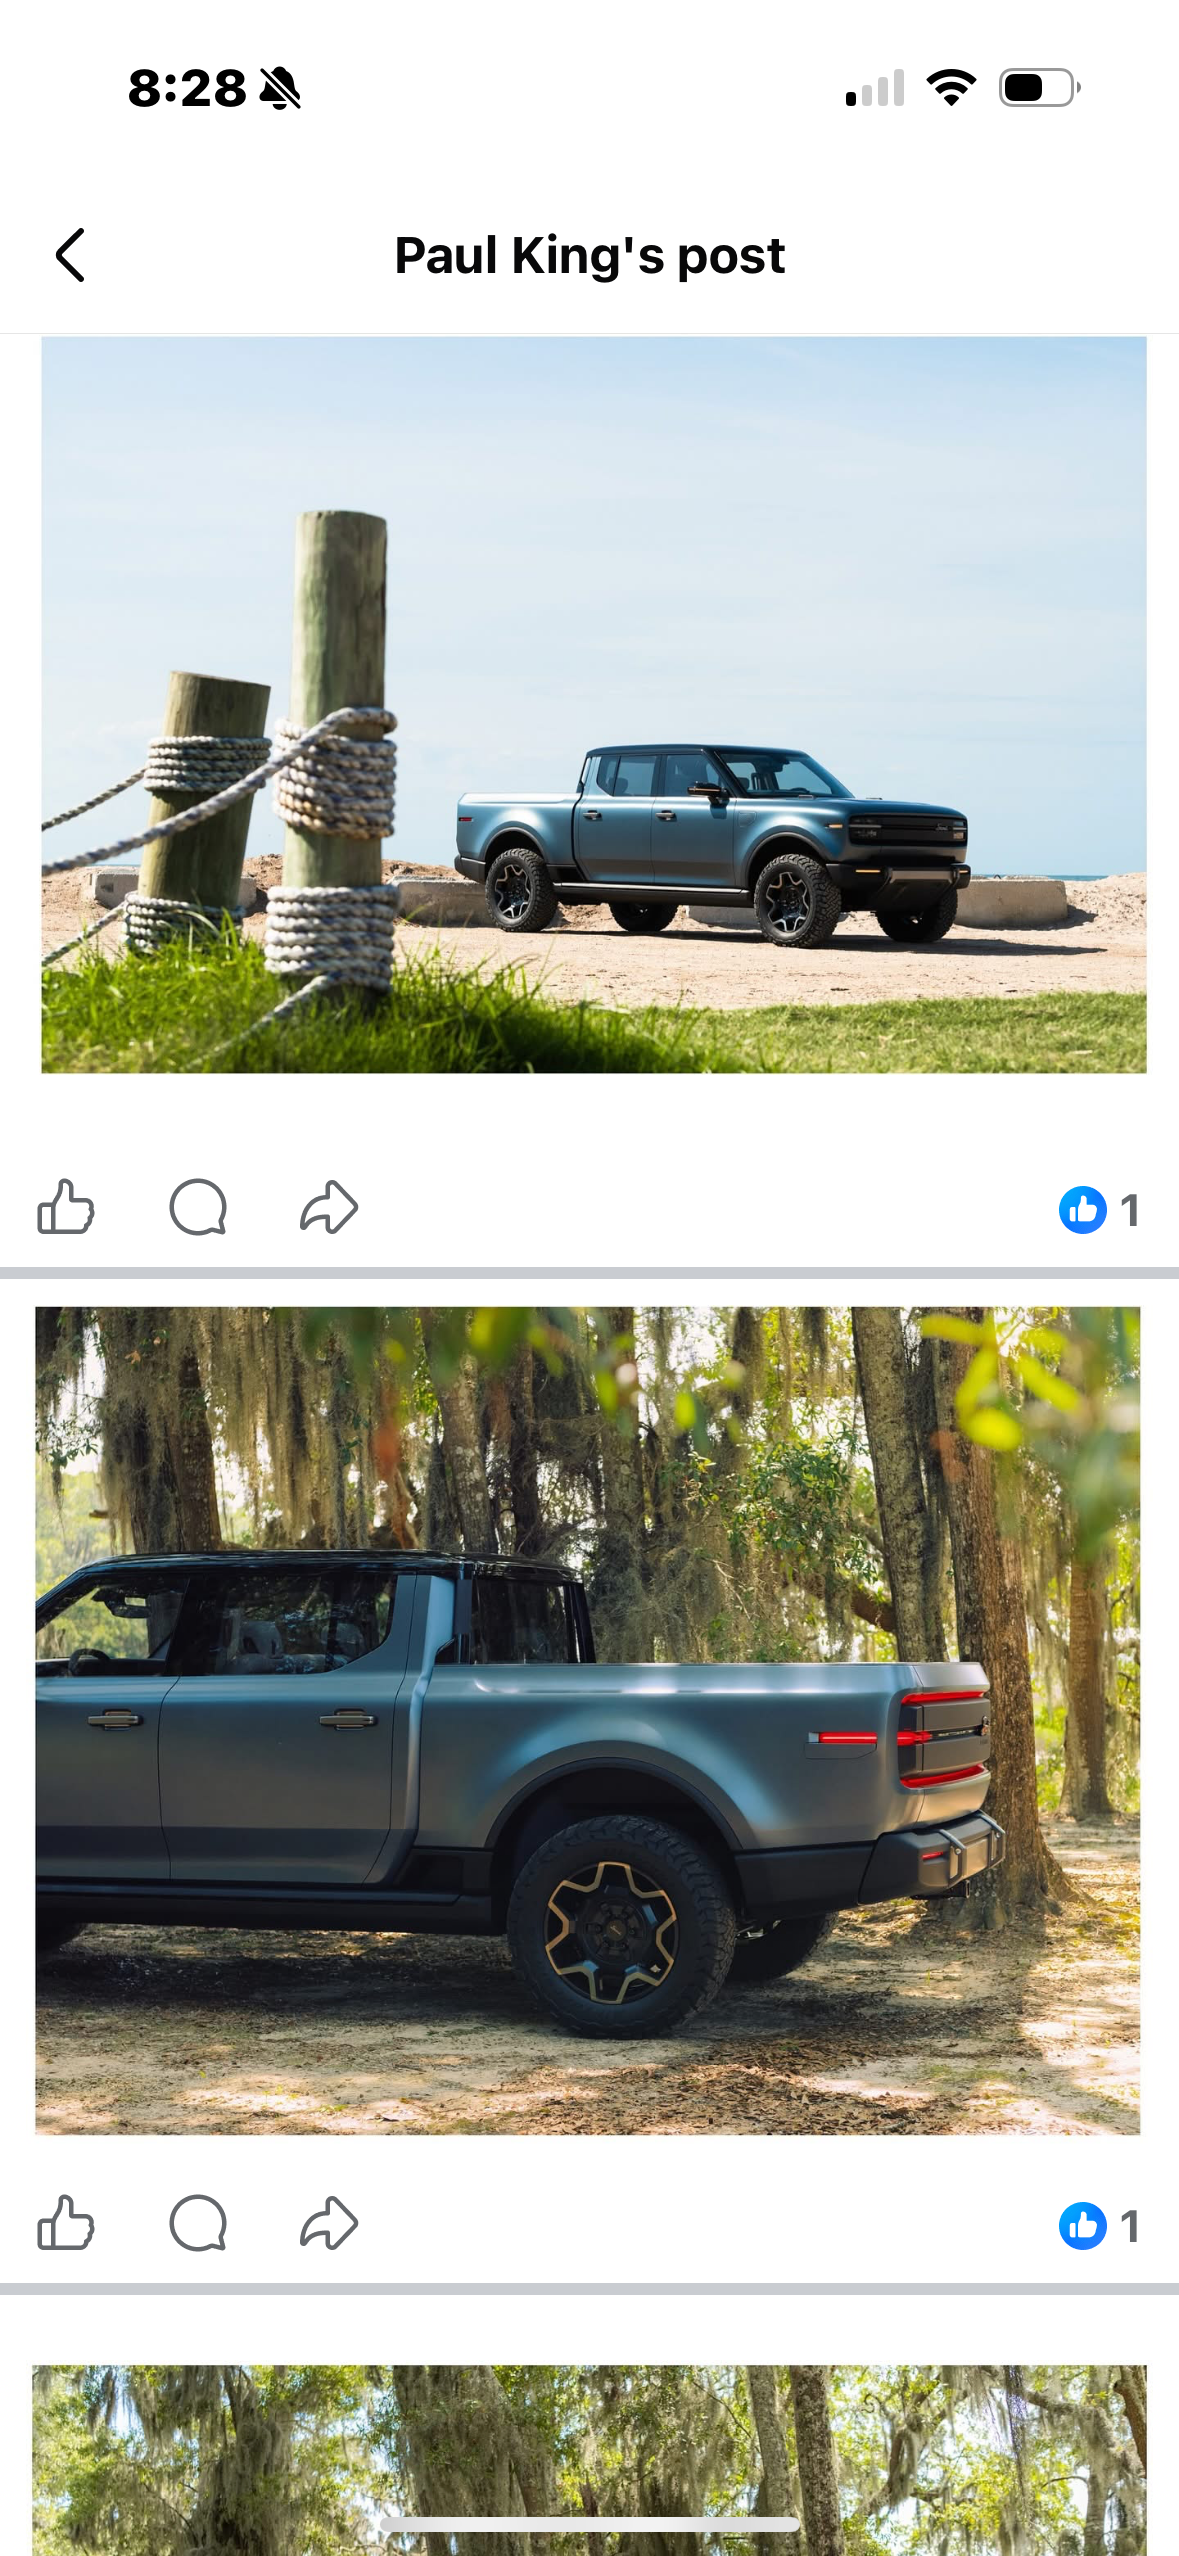Viewport: 1179px width, 2556px height.
Task: Share the beach truck photo
Action: [x=329, y=1207]
